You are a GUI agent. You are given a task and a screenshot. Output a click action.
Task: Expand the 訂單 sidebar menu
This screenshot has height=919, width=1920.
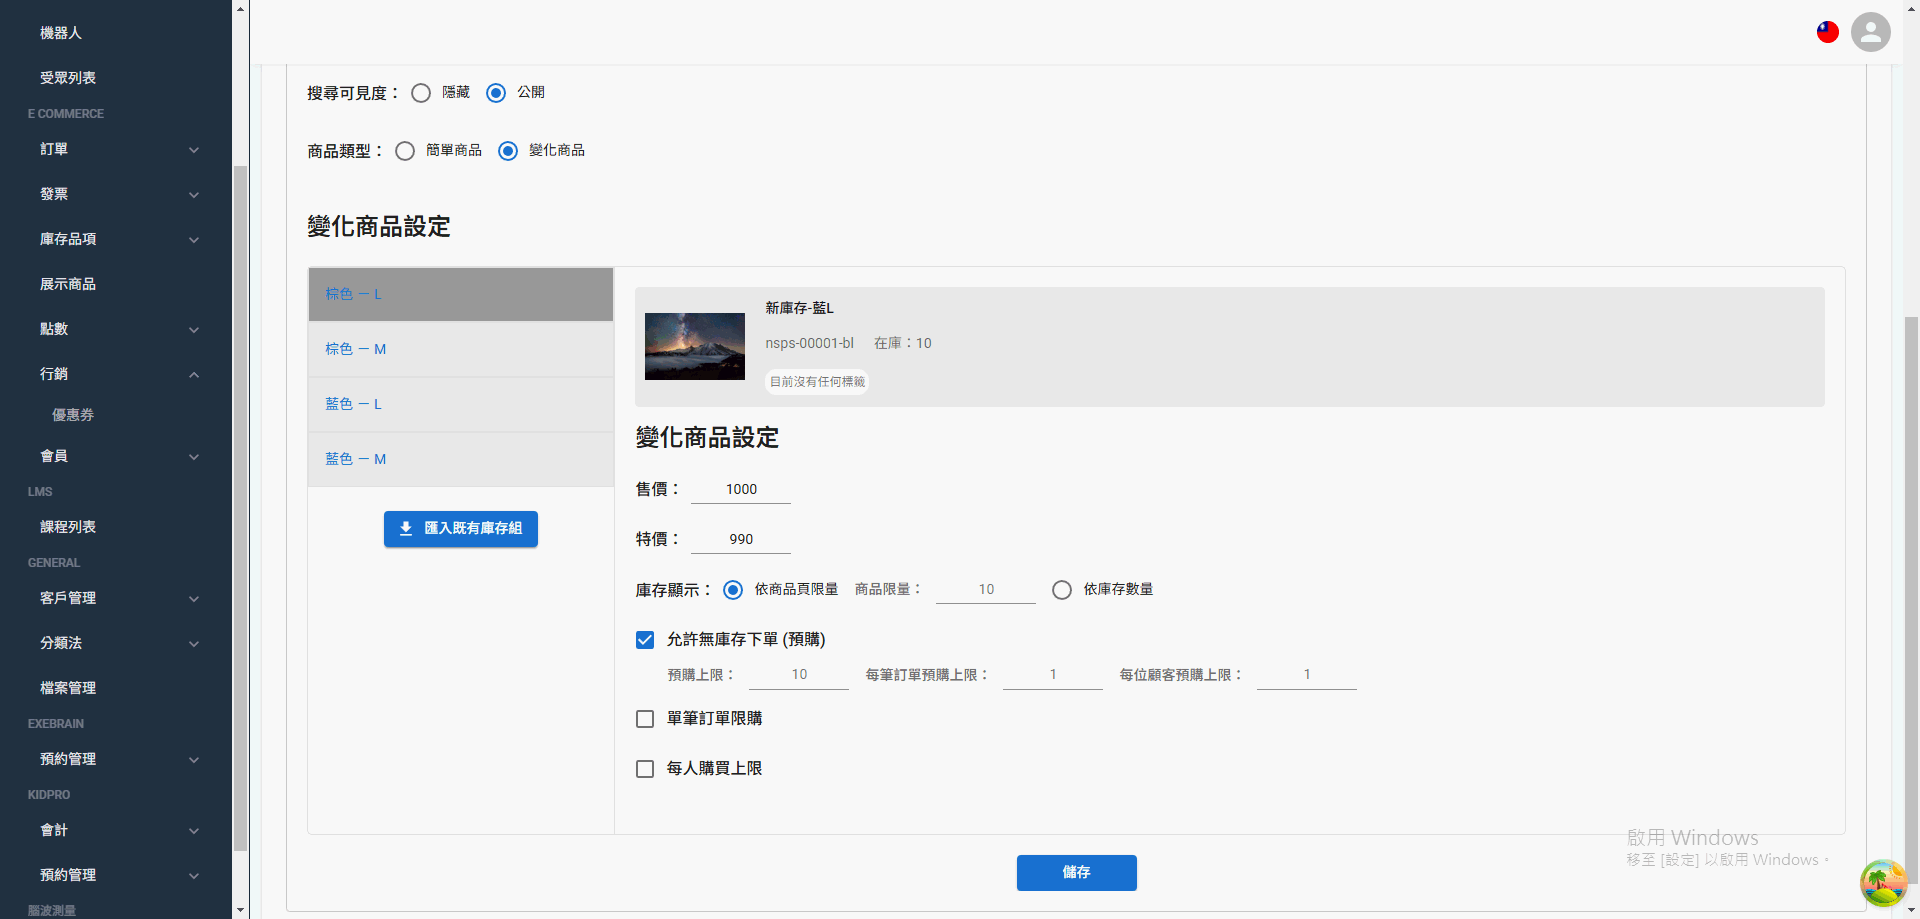point(116,149)
